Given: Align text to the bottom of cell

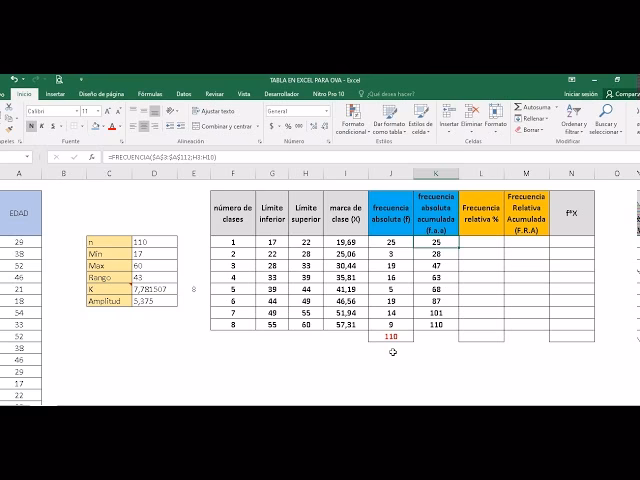Looking at the screenshot, I should click(x=154, y=111).
